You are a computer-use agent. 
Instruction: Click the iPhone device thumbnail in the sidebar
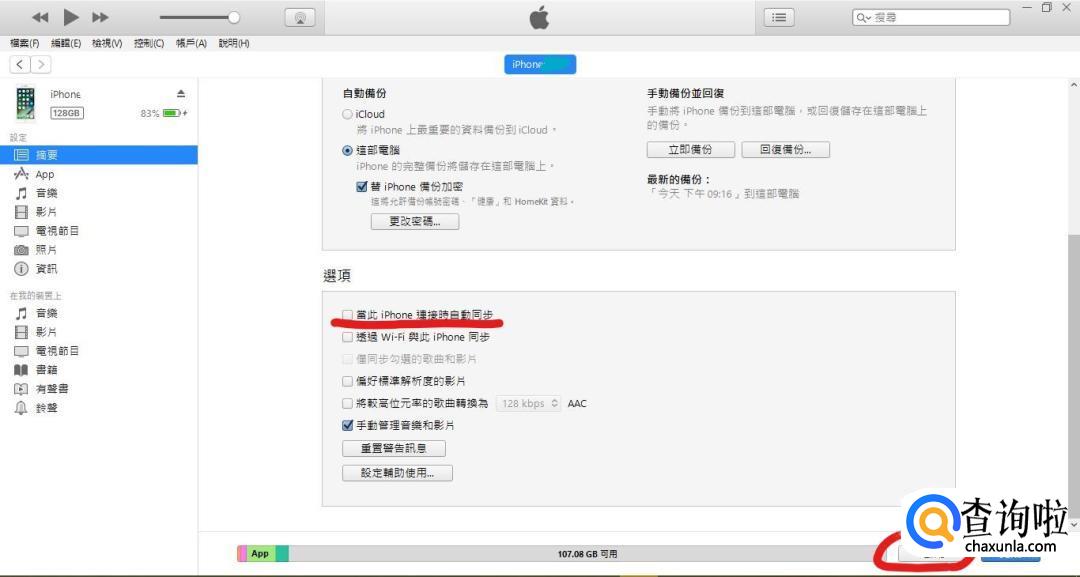click(x=25, y=103)
